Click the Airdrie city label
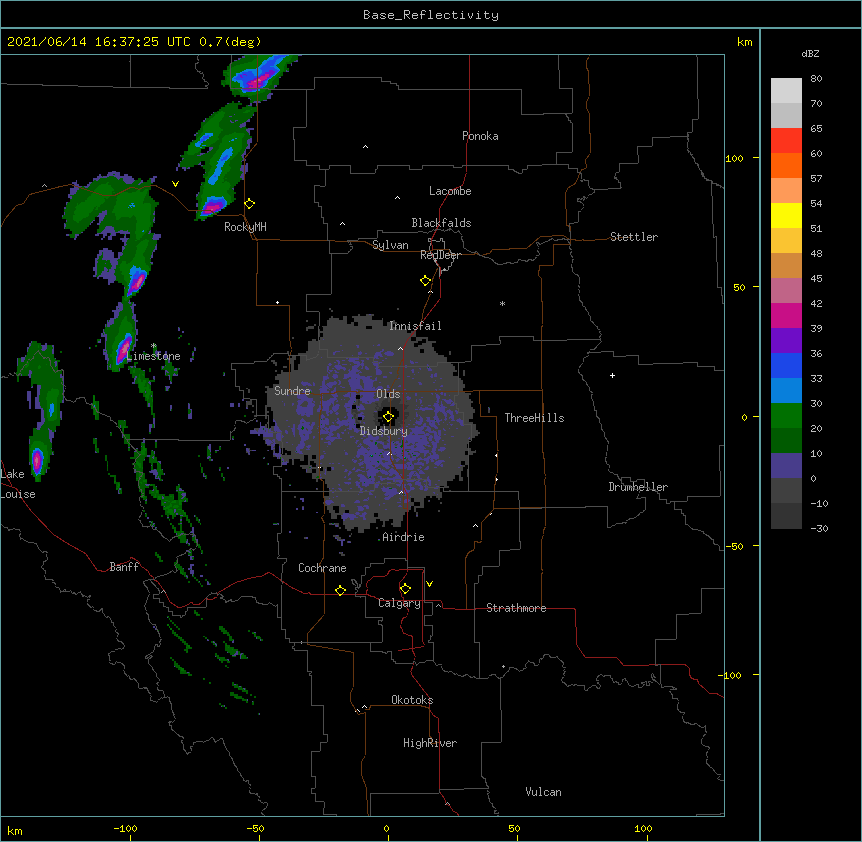This screenshot has height=842, width=862. (404, 537)
